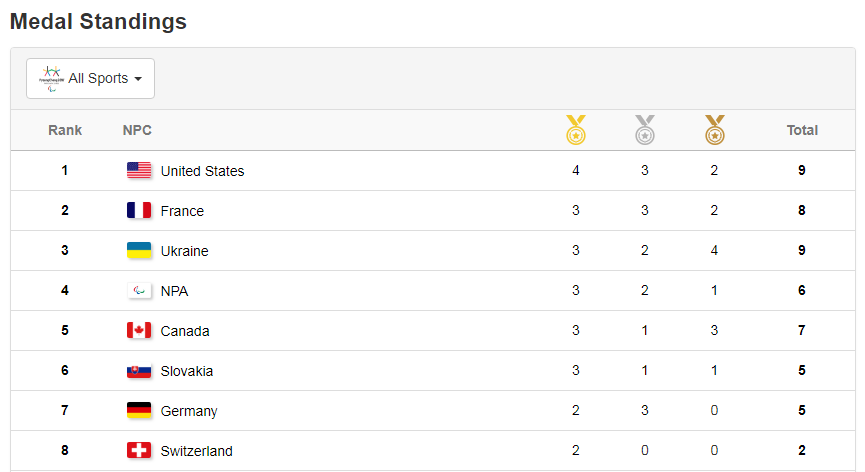Click the United States flag icon
Viewport: 865px width, 472px height.
pos(139,171)
